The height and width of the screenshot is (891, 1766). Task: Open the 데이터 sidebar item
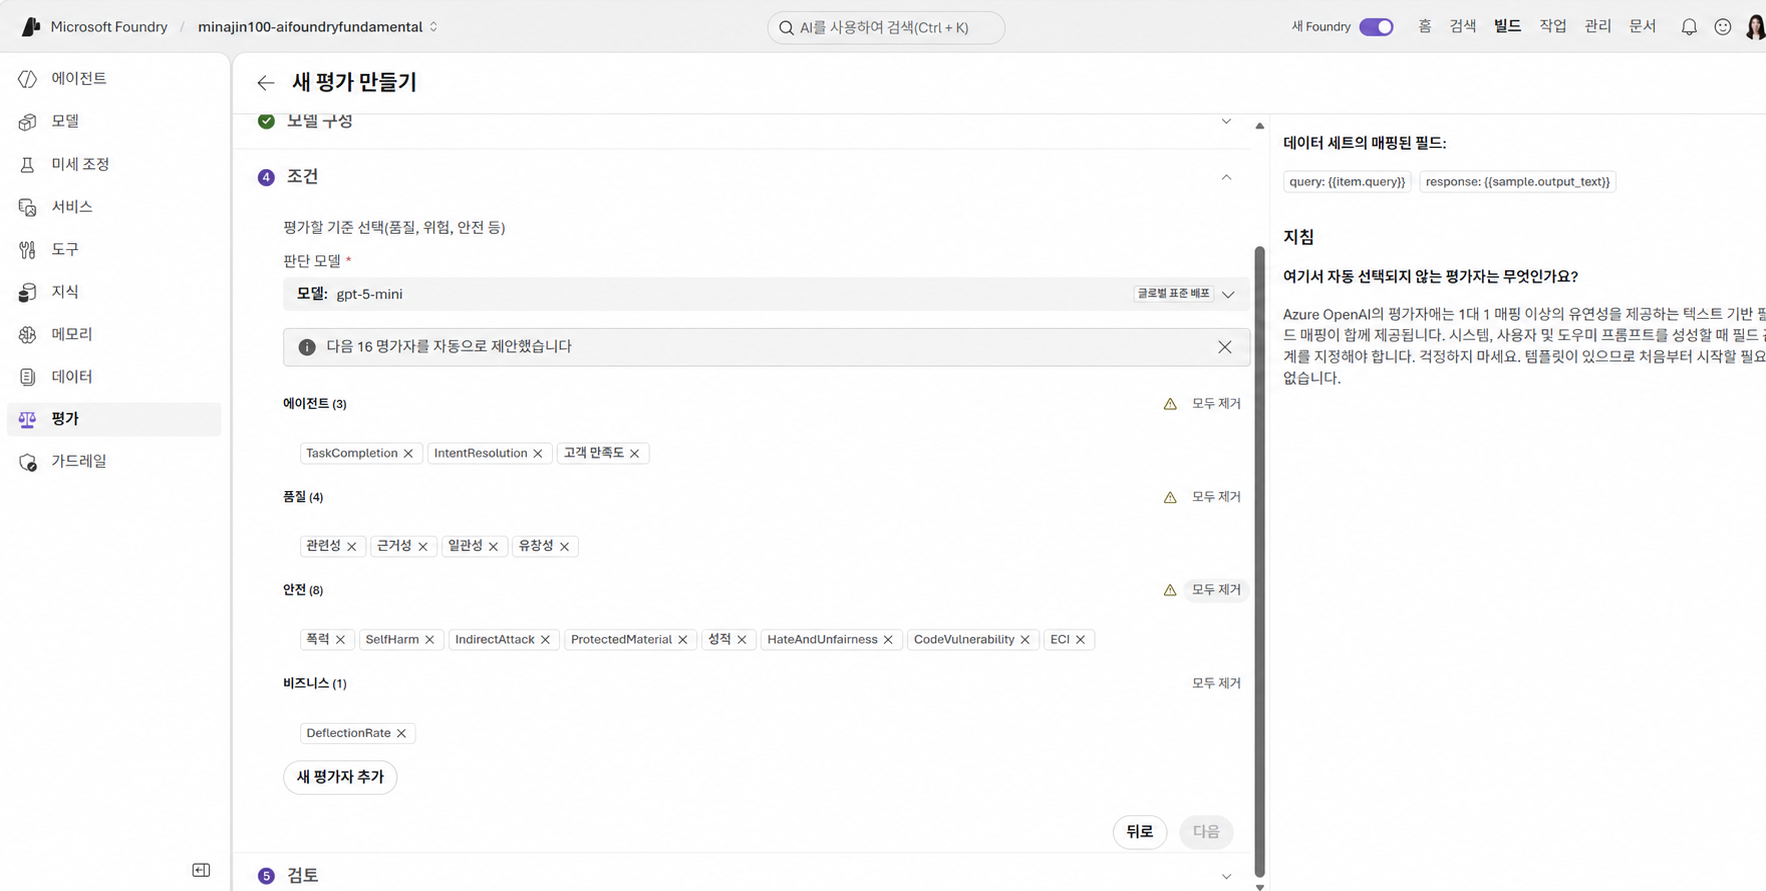coord(114,376)
